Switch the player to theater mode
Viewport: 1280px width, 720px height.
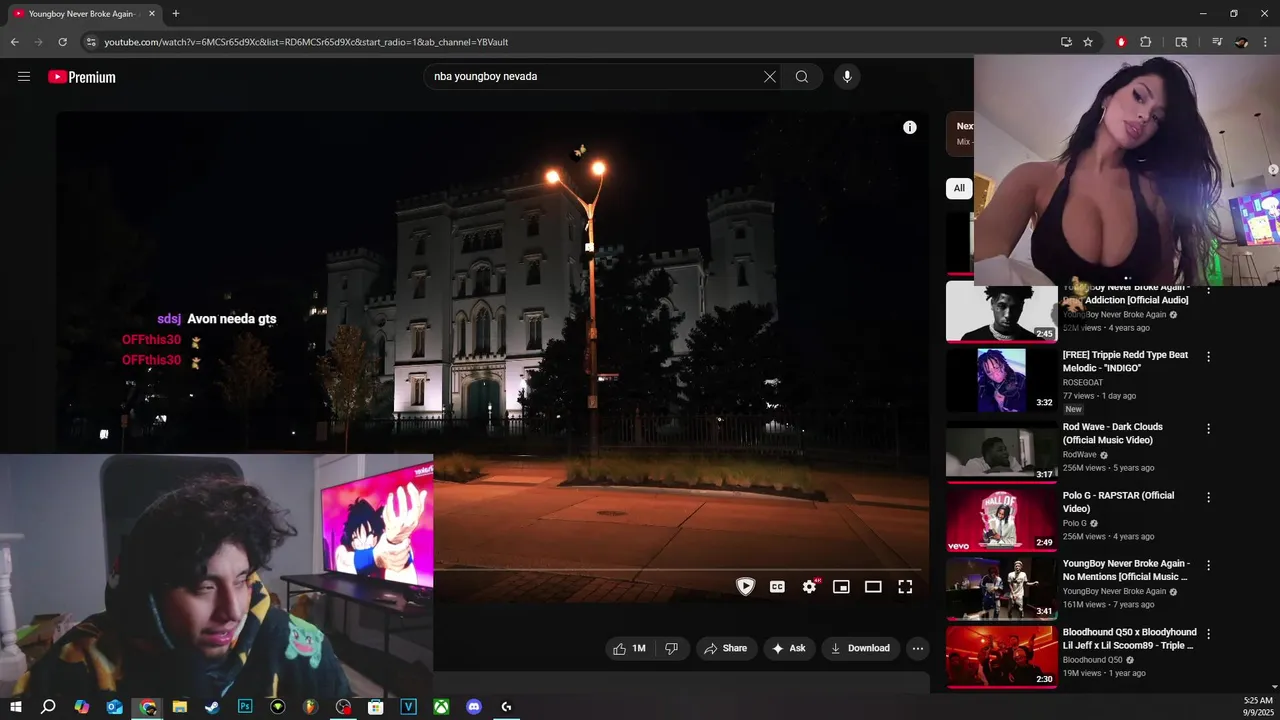click(873, 587)
